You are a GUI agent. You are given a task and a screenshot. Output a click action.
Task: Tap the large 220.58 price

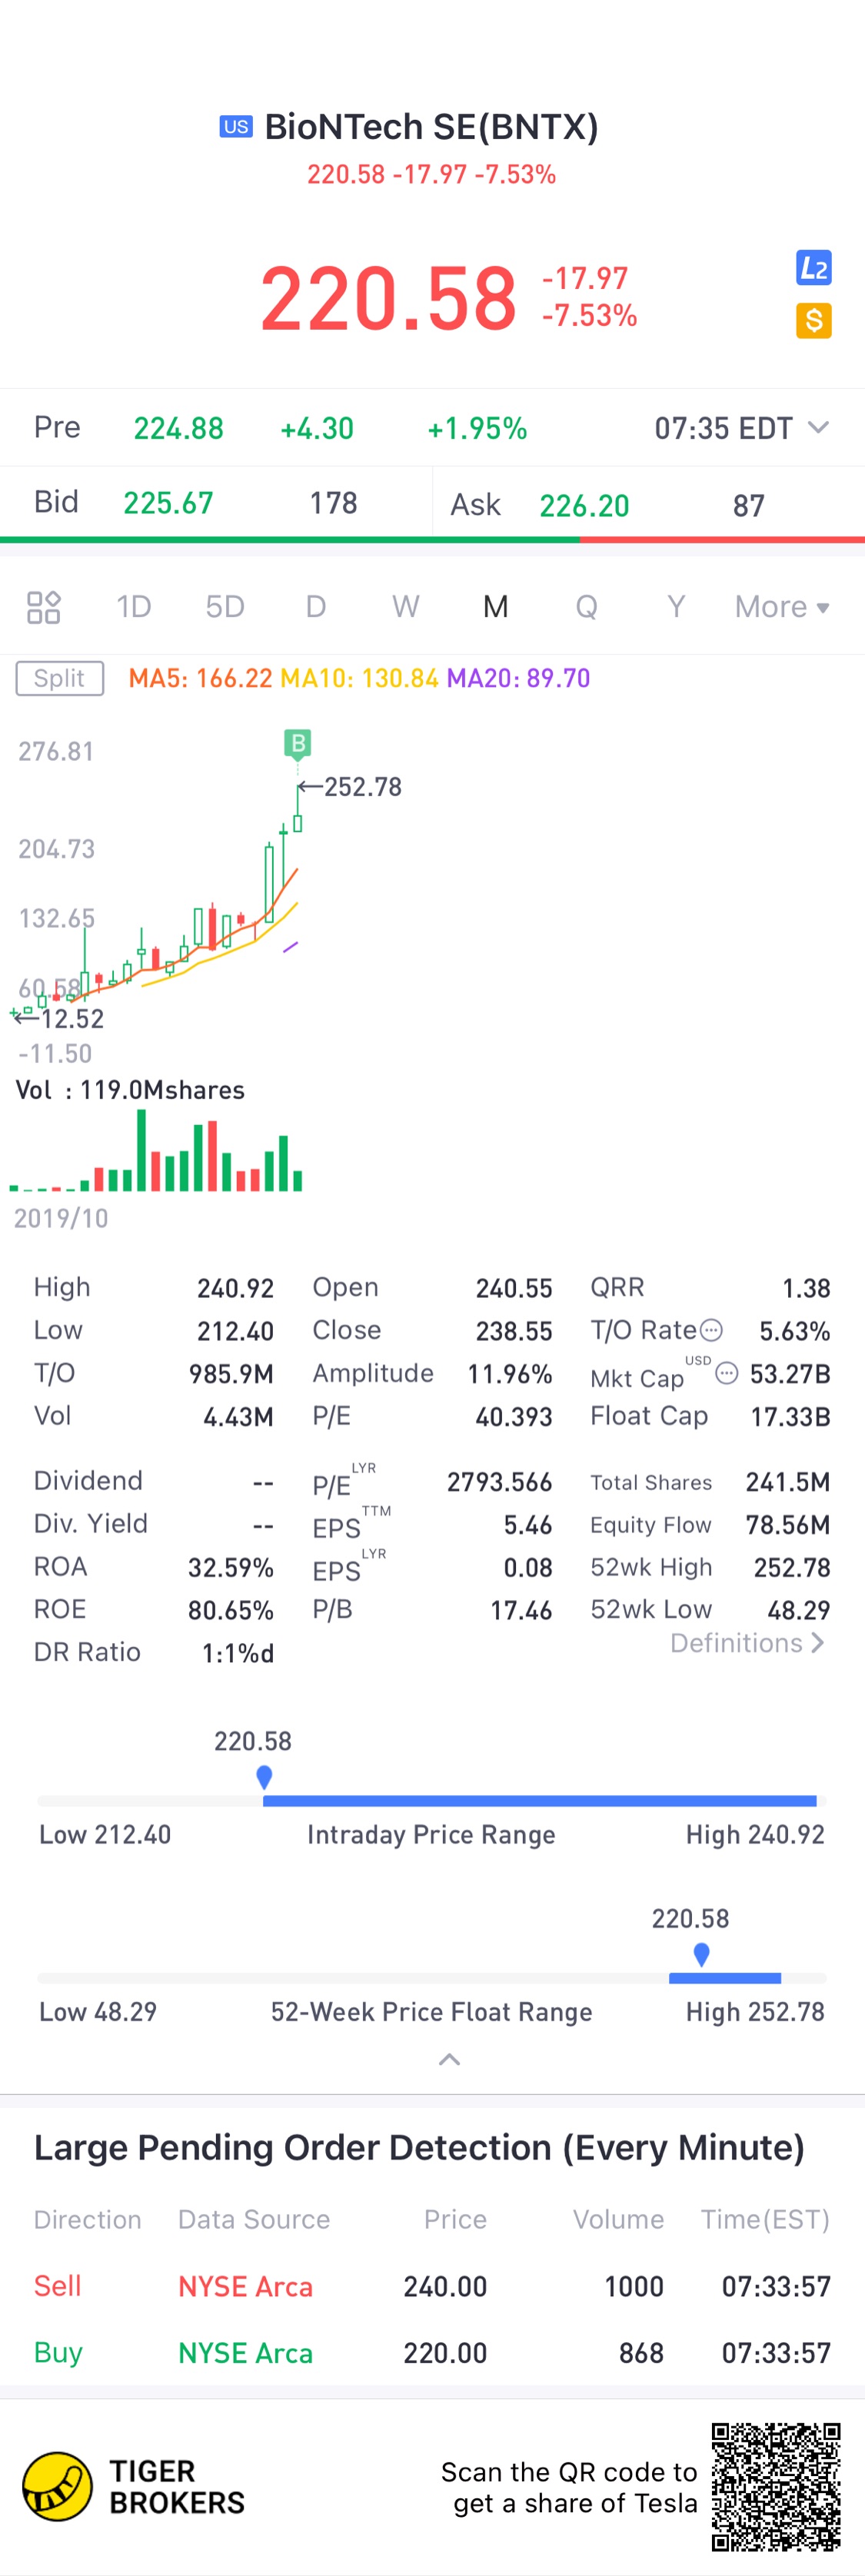389,298
